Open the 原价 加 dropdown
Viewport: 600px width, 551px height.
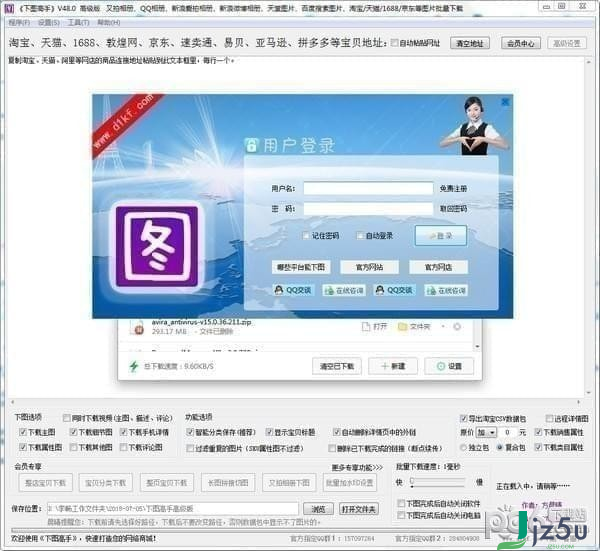486,432
